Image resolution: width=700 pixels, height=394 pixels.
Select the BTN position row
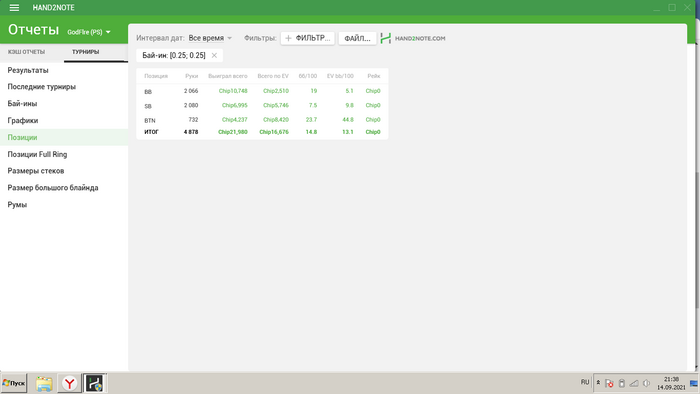click(262, 120)
